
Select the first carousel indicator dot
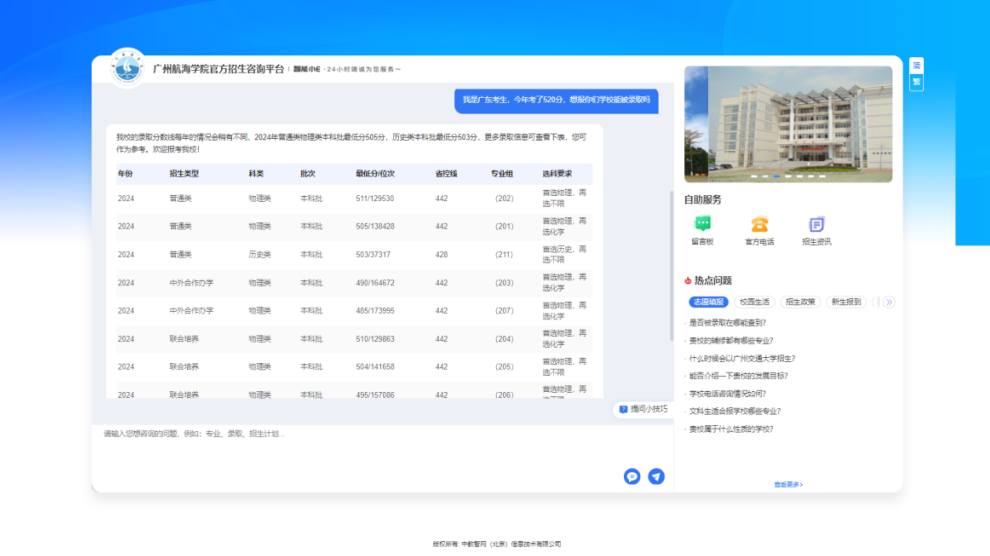point(753,176)
